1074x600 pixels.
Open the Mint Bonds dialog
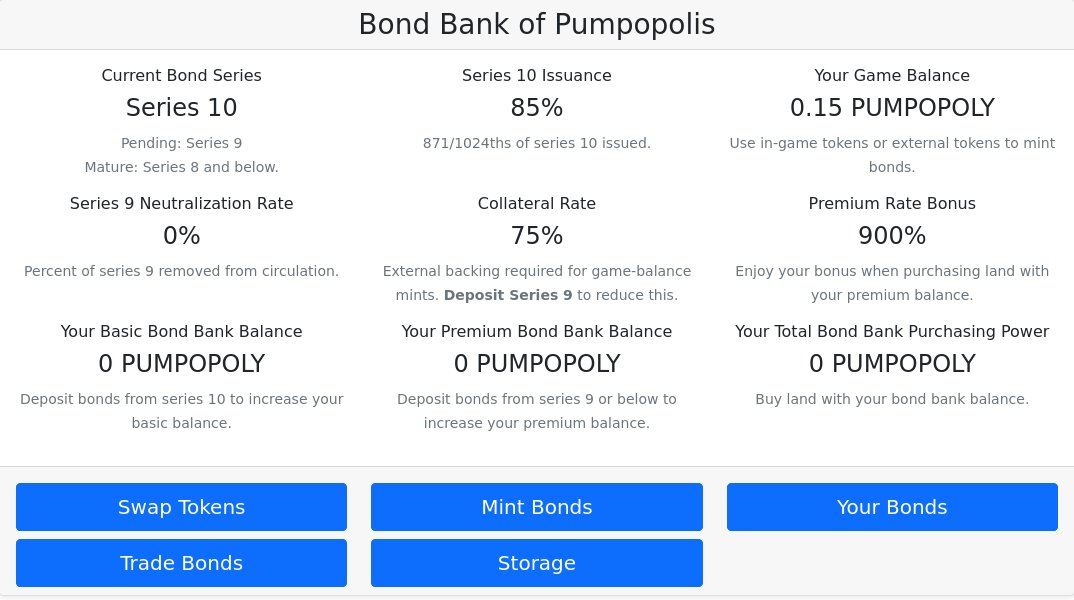click(x=536, y=507)
